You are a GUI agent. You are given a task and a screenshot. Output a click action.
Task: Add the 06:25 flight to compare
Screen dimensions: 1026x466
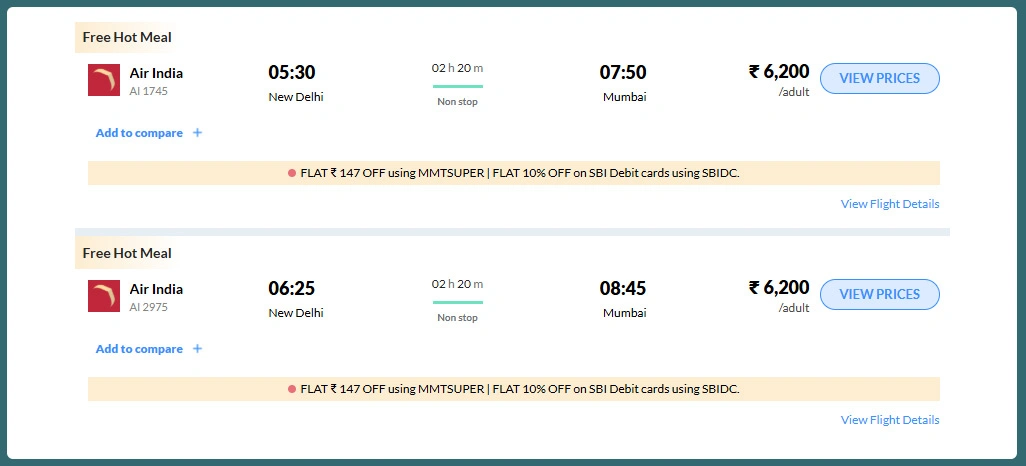[x=139, y=349]
